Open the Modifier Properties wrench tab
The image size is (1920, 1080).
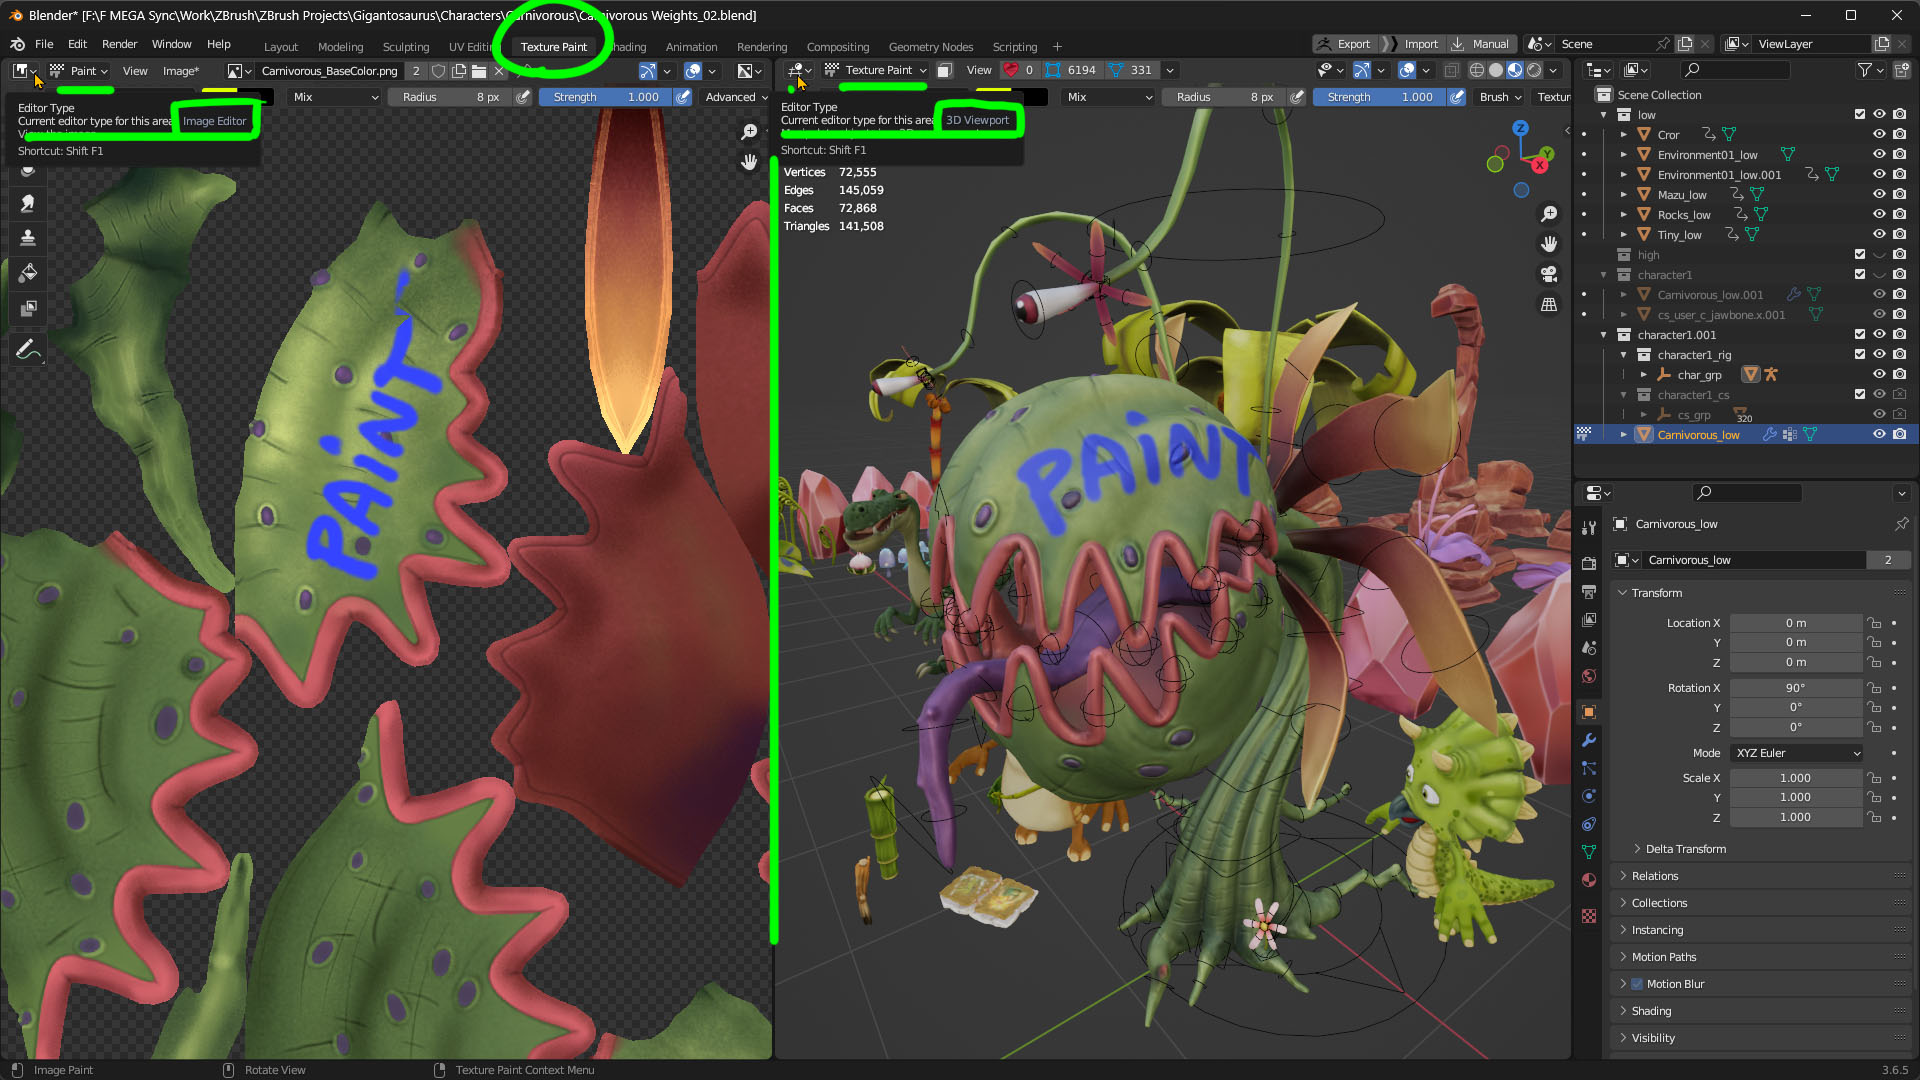coord(1589,740)
